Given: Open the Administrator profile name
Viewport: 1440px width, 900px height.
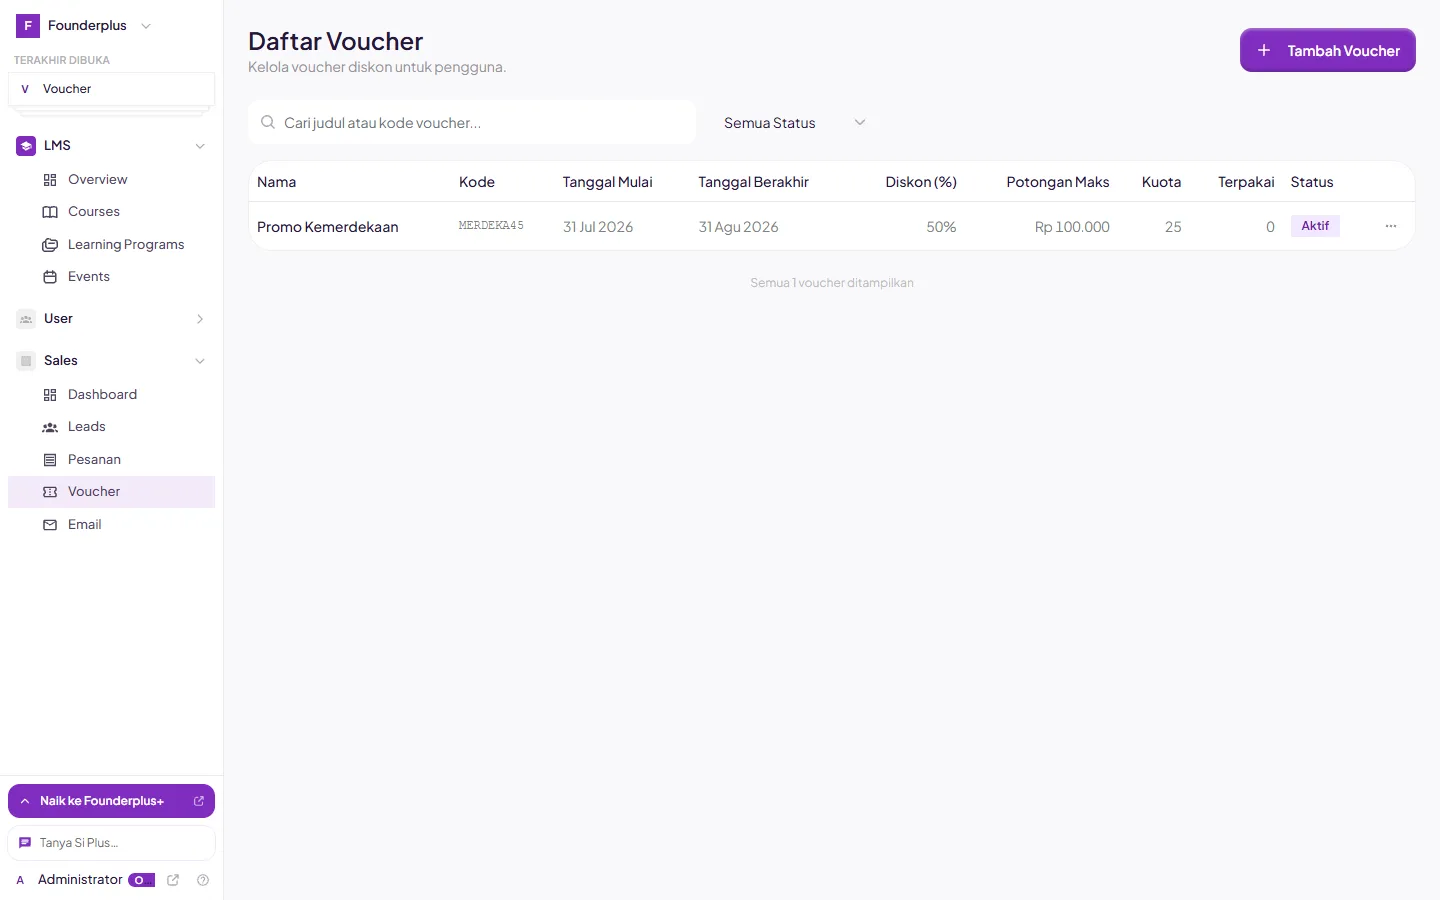Looking at the screenshot, I should click(80, 880).
